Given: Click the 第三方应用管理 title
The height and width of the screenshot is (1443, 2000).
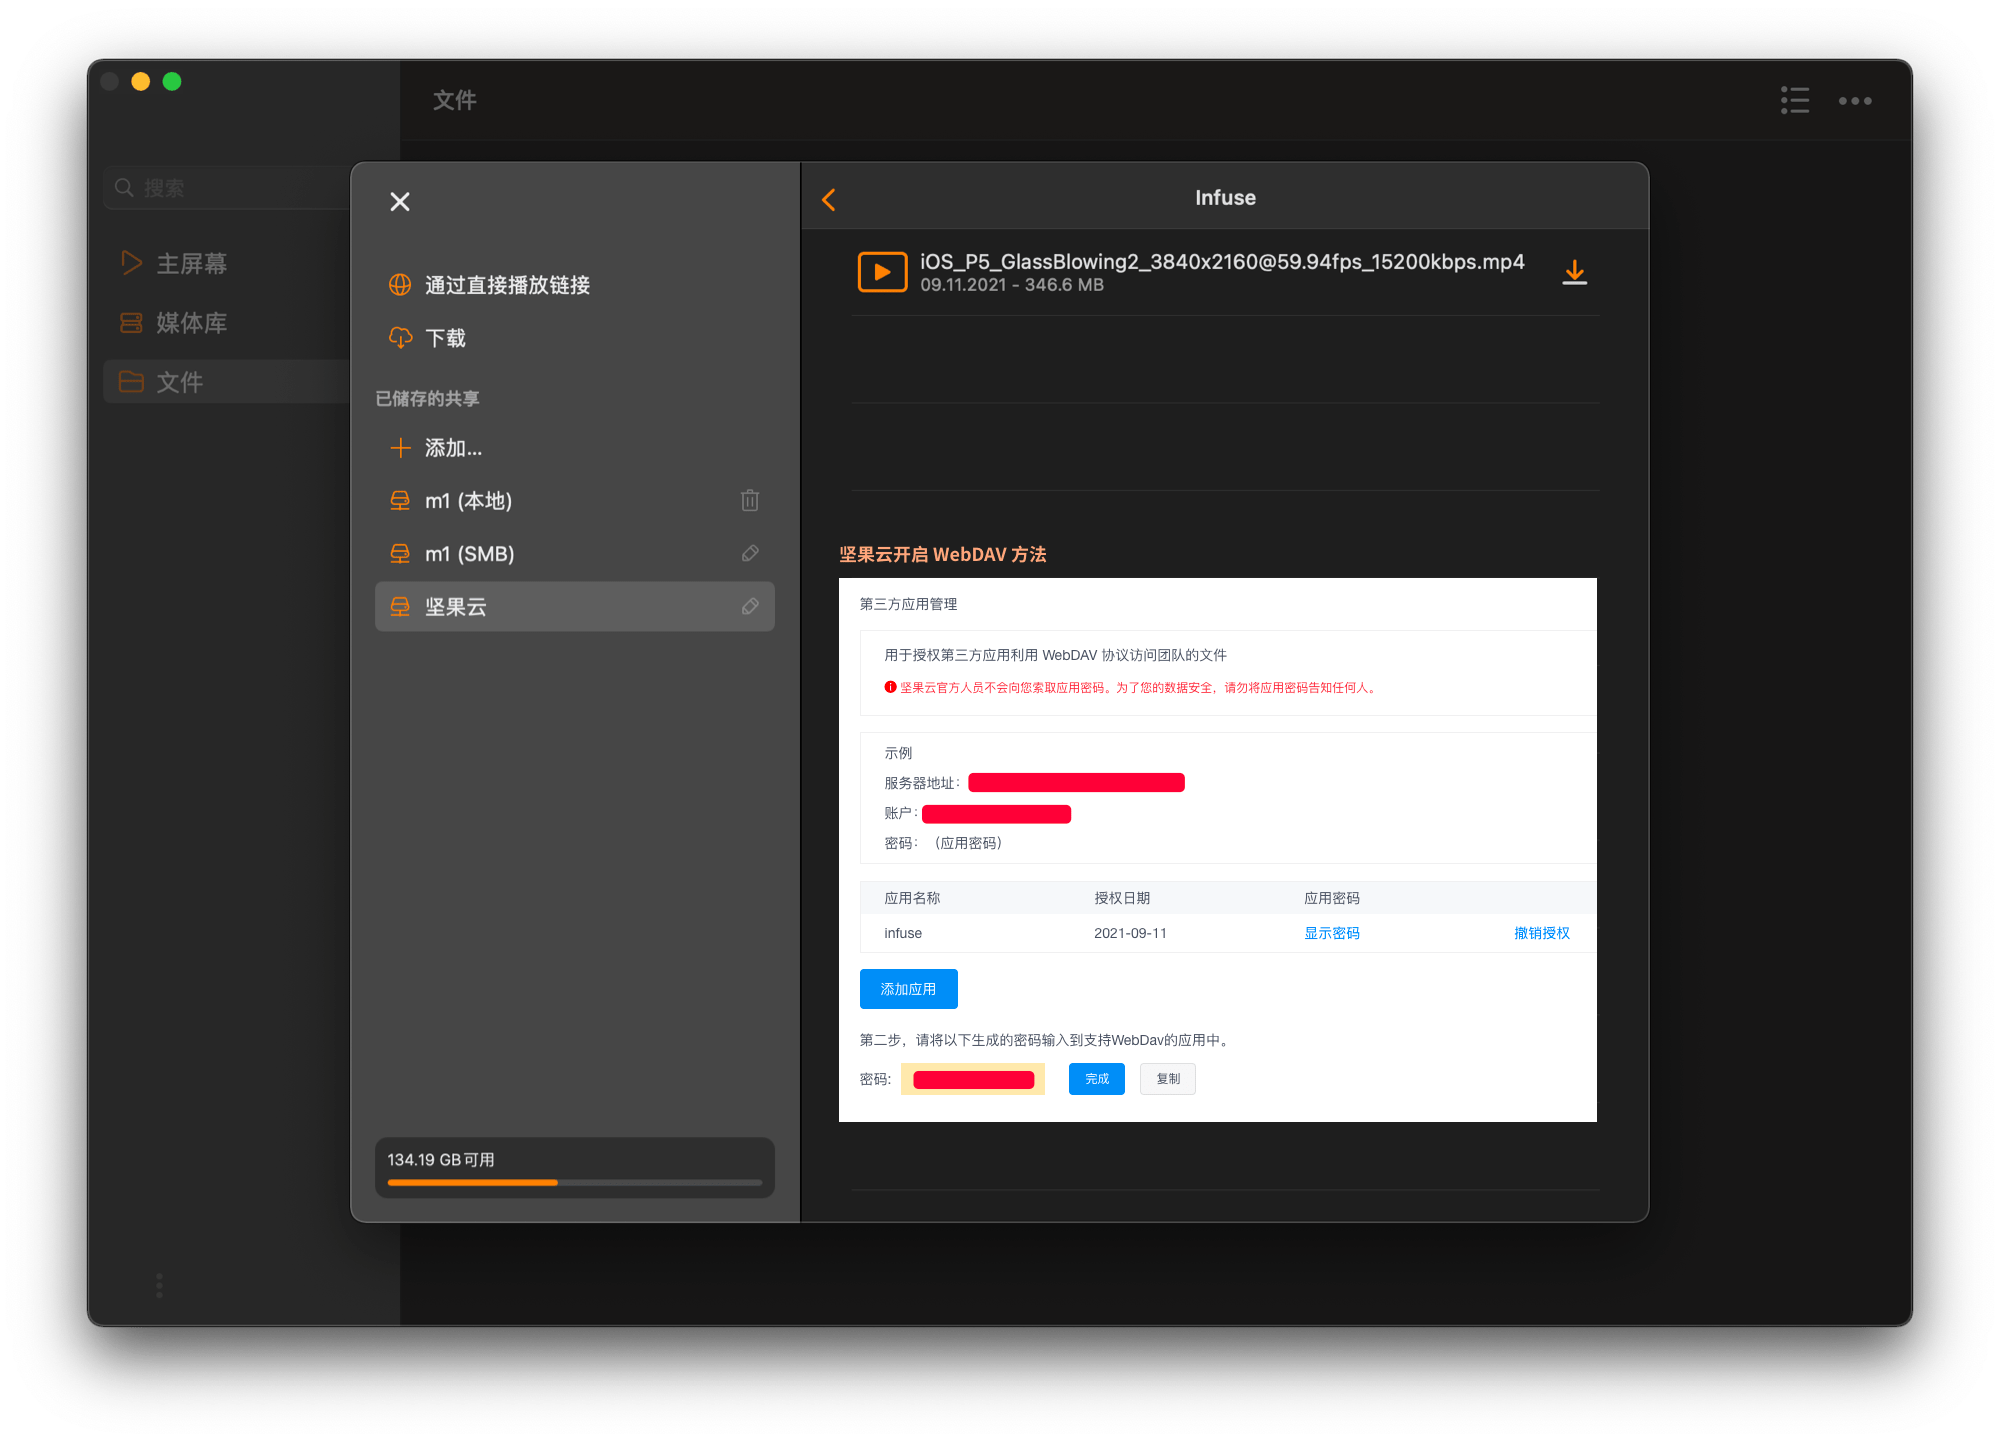Looking at the screenshot, I should (x=908, y=604).
